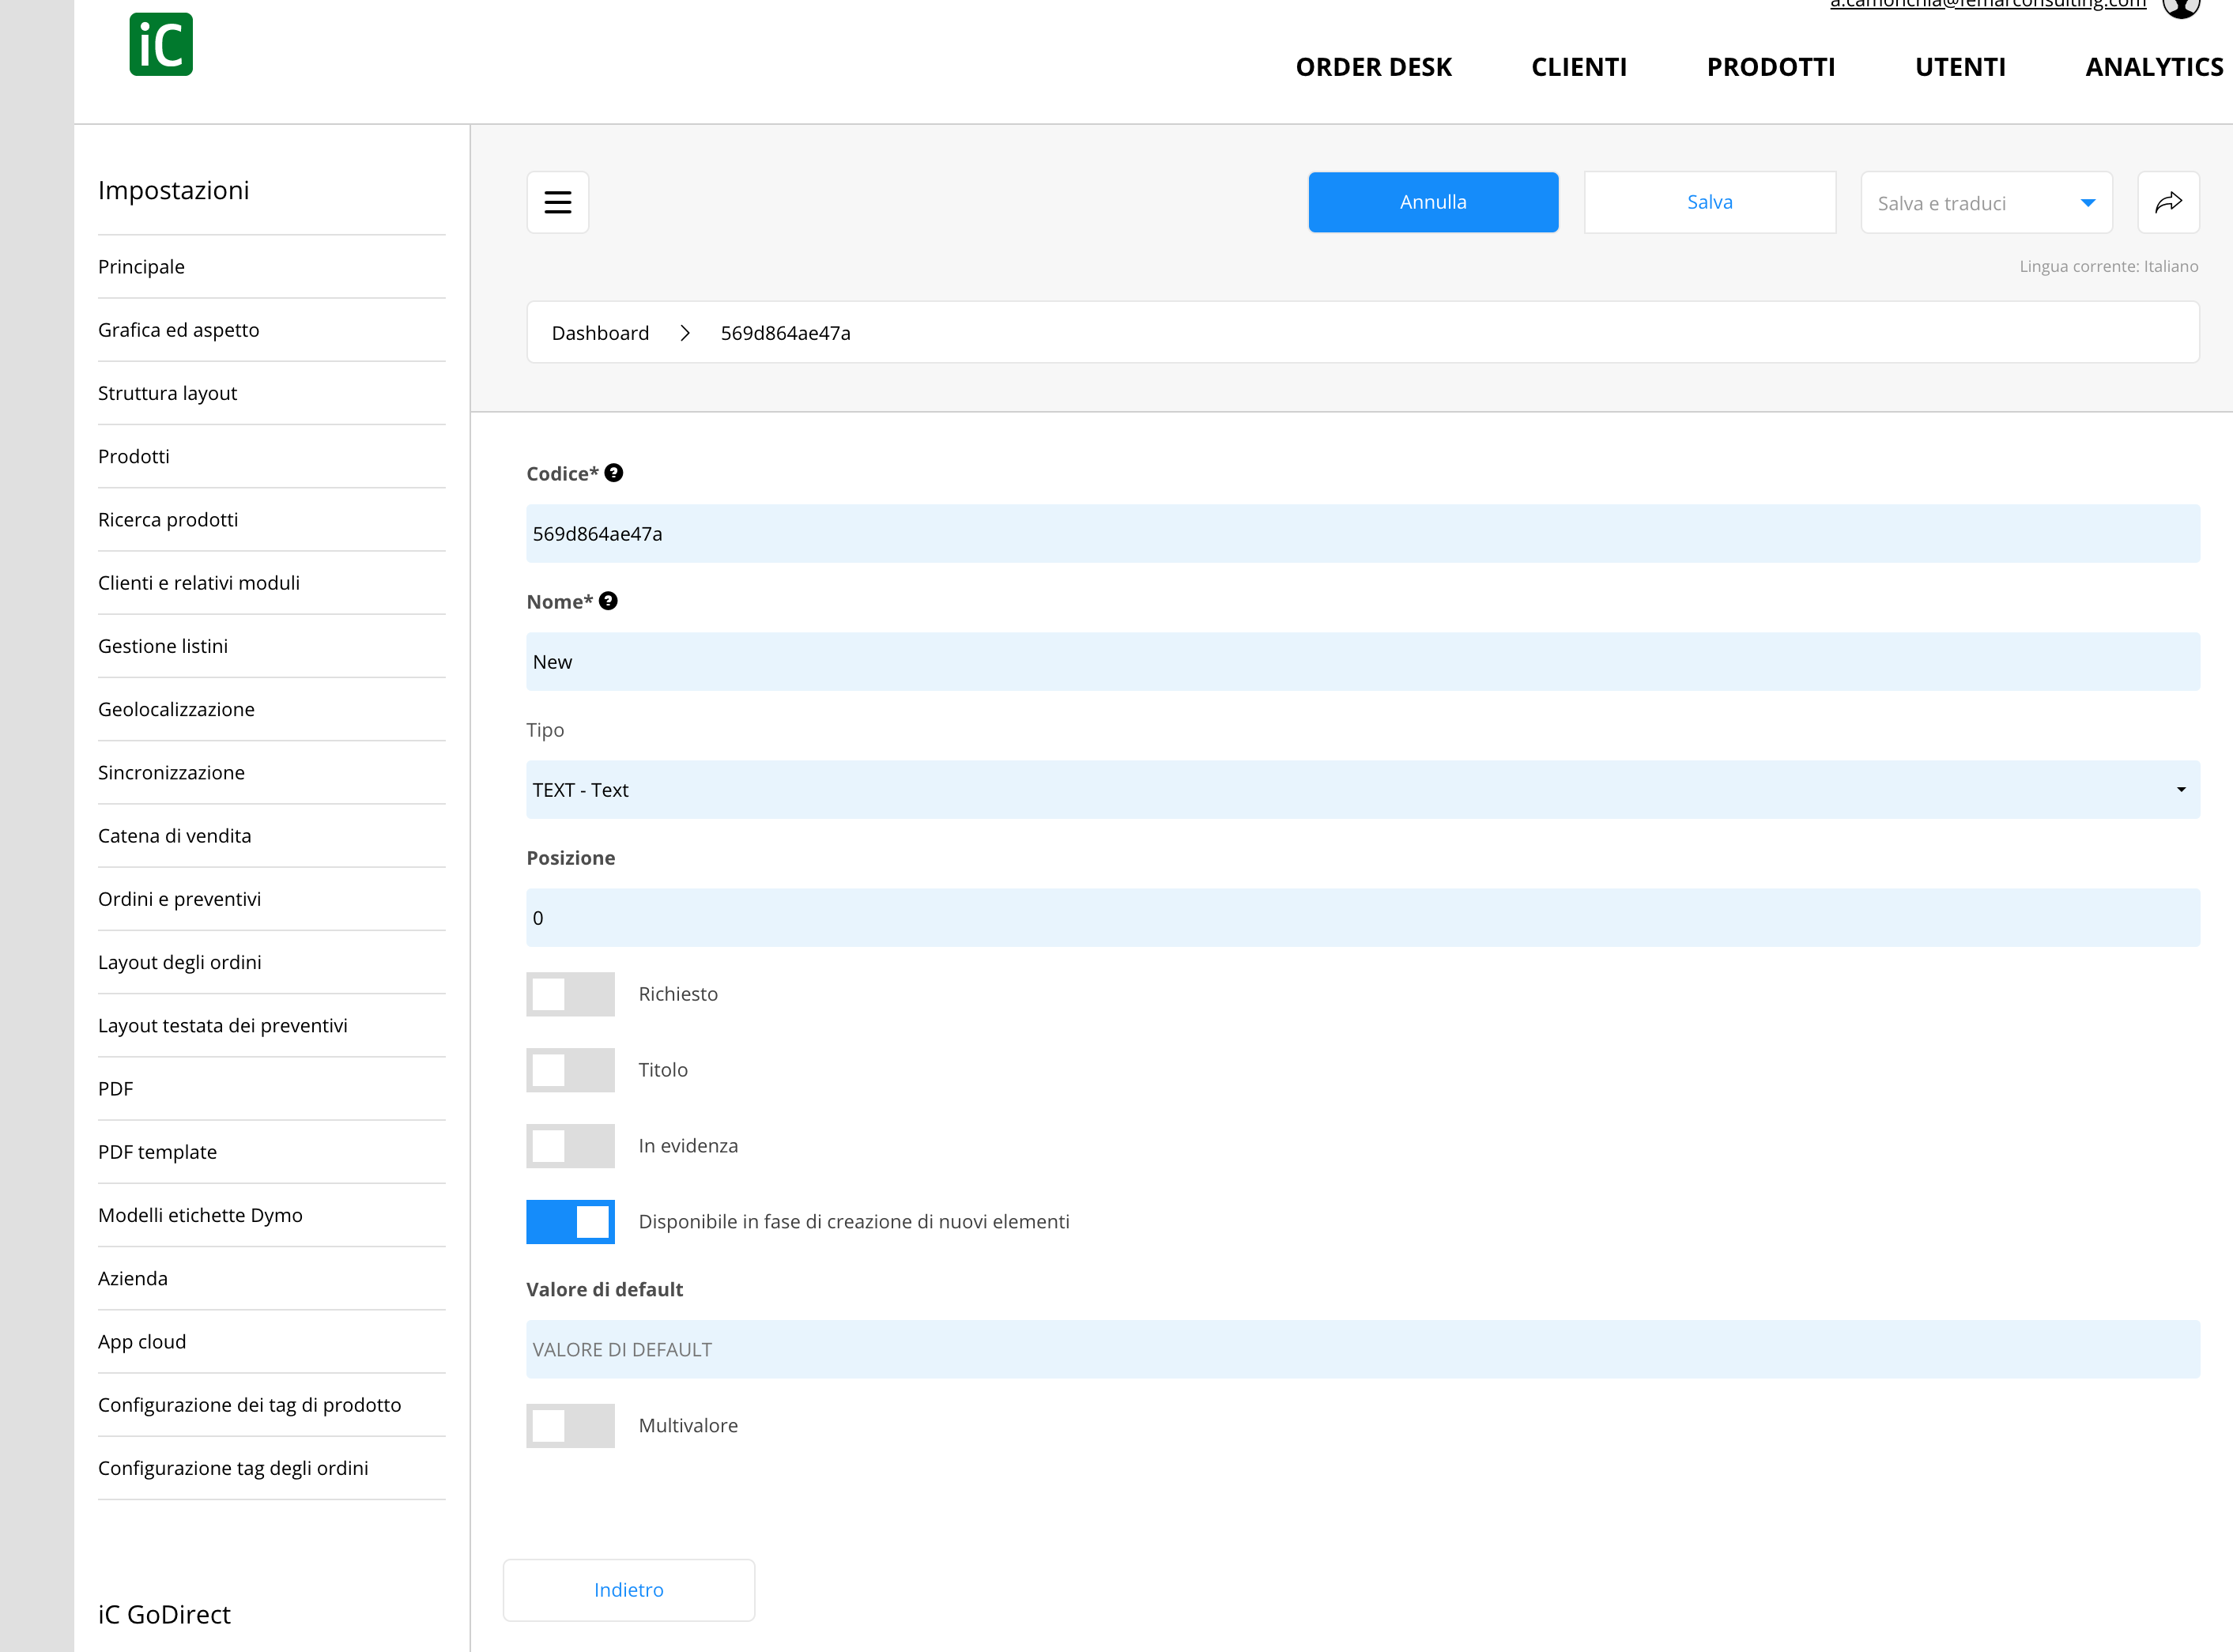Open the ORDER DESK menu

(1373, 67)
